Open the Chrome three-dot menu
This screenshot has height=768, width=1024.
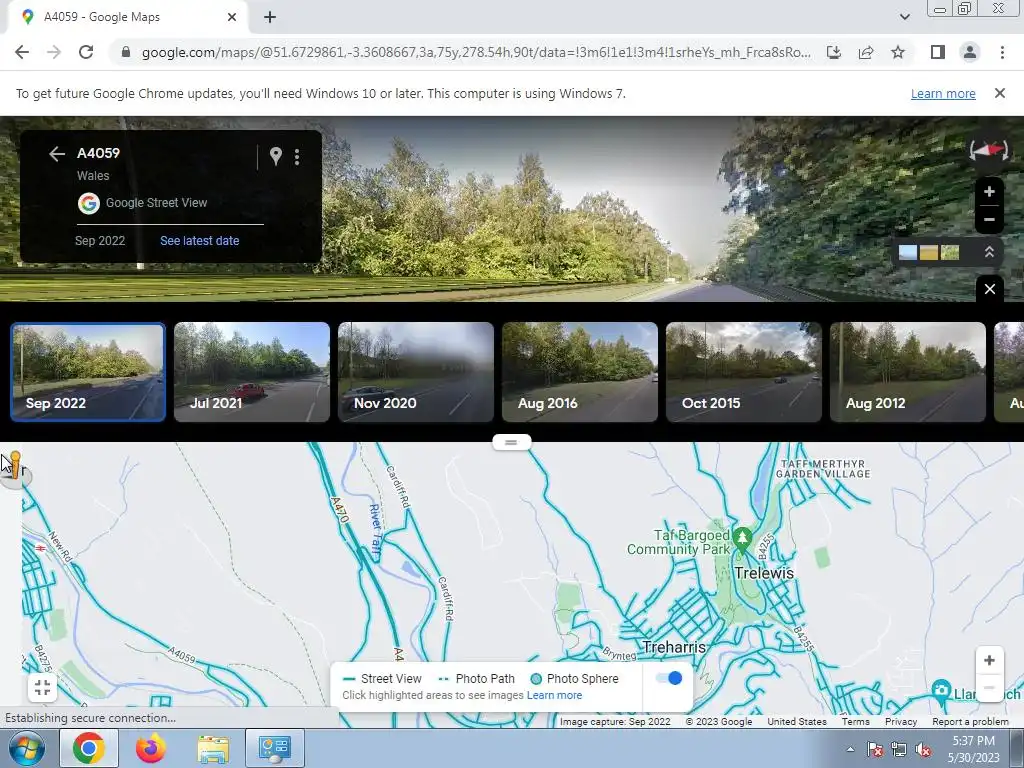(1002, 52)
